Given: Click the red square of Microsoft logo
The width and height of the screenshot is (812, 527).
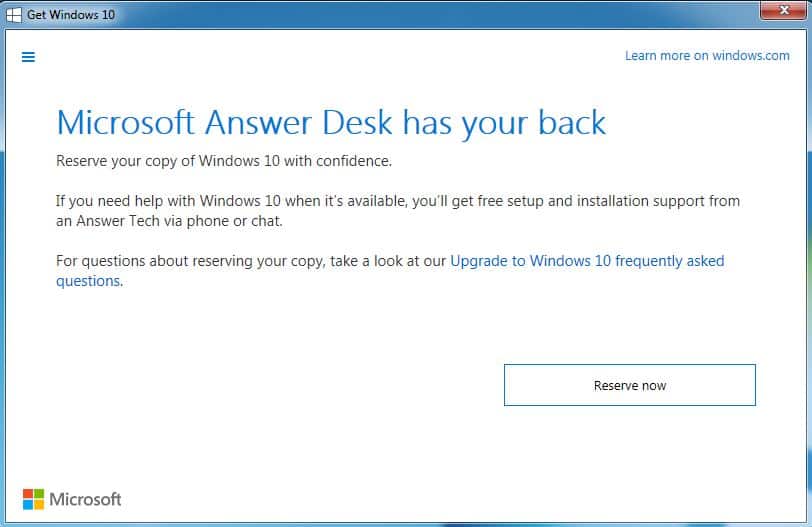Looking at the screenshot, I should pyautogui.click(x=28, y=494).
